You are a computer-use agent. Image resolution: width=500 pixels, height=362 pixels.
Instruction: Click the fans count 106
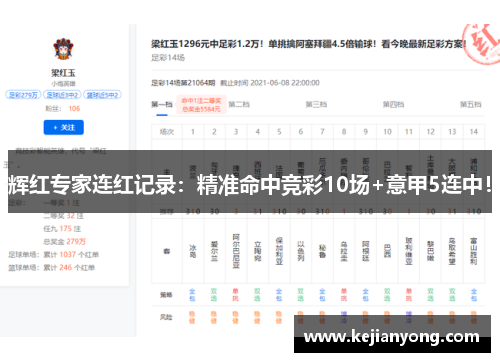[74, 108]
